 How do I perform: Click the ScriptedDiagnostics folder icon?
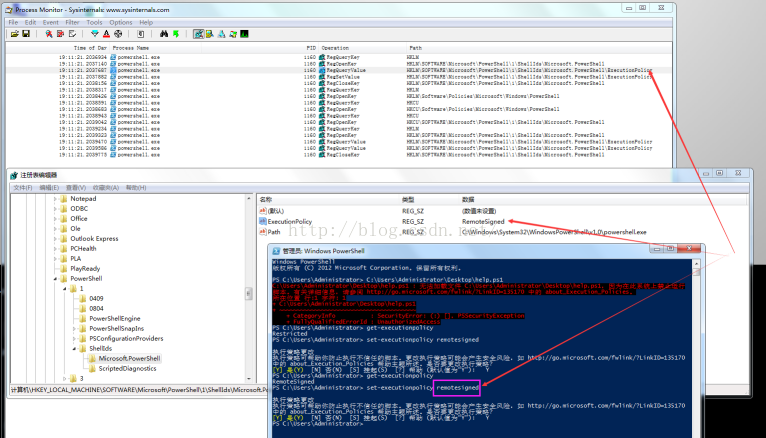(x=92, y=368)
